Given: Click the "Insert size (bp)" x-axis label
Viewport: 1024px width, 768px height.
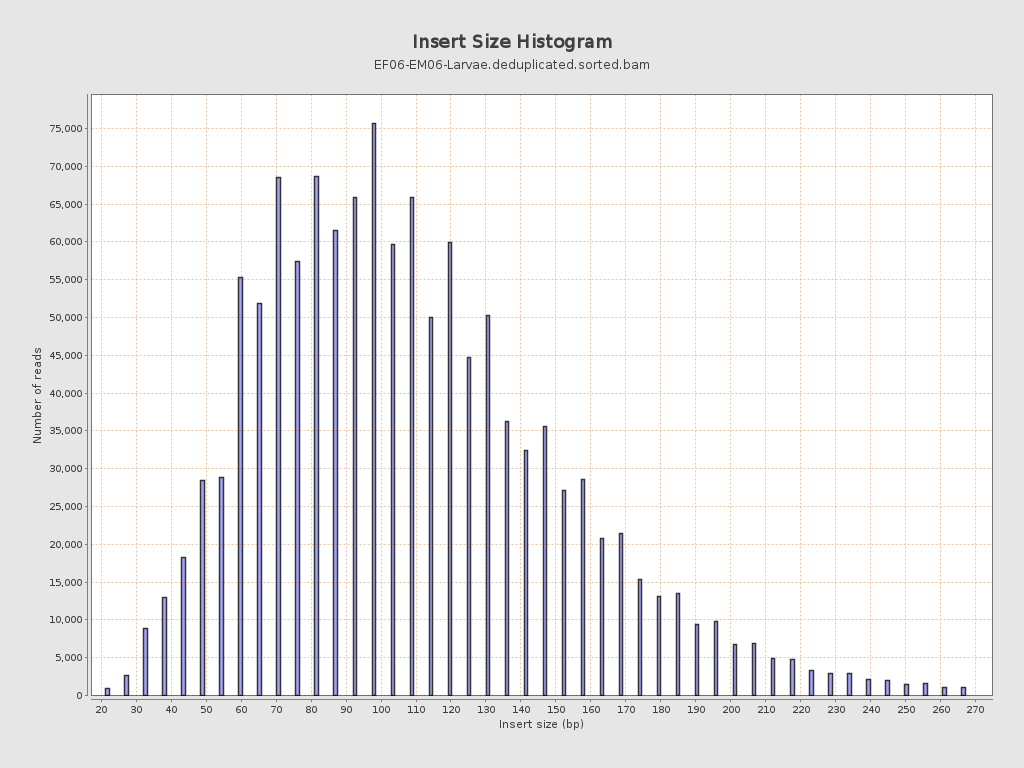Looking at the screenshot, I should coord(541,724).
